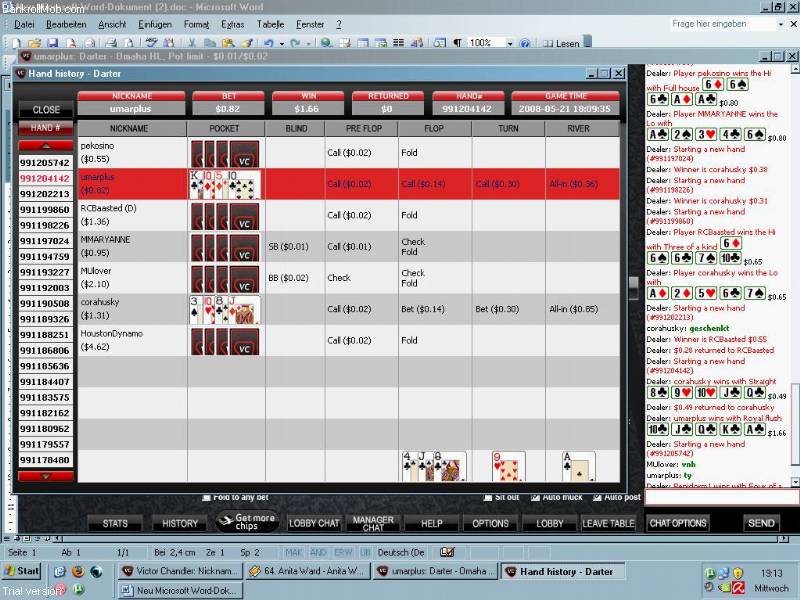Expand the Undo history dropdown arrow
The image size is (800, 600).
[281, 44]
